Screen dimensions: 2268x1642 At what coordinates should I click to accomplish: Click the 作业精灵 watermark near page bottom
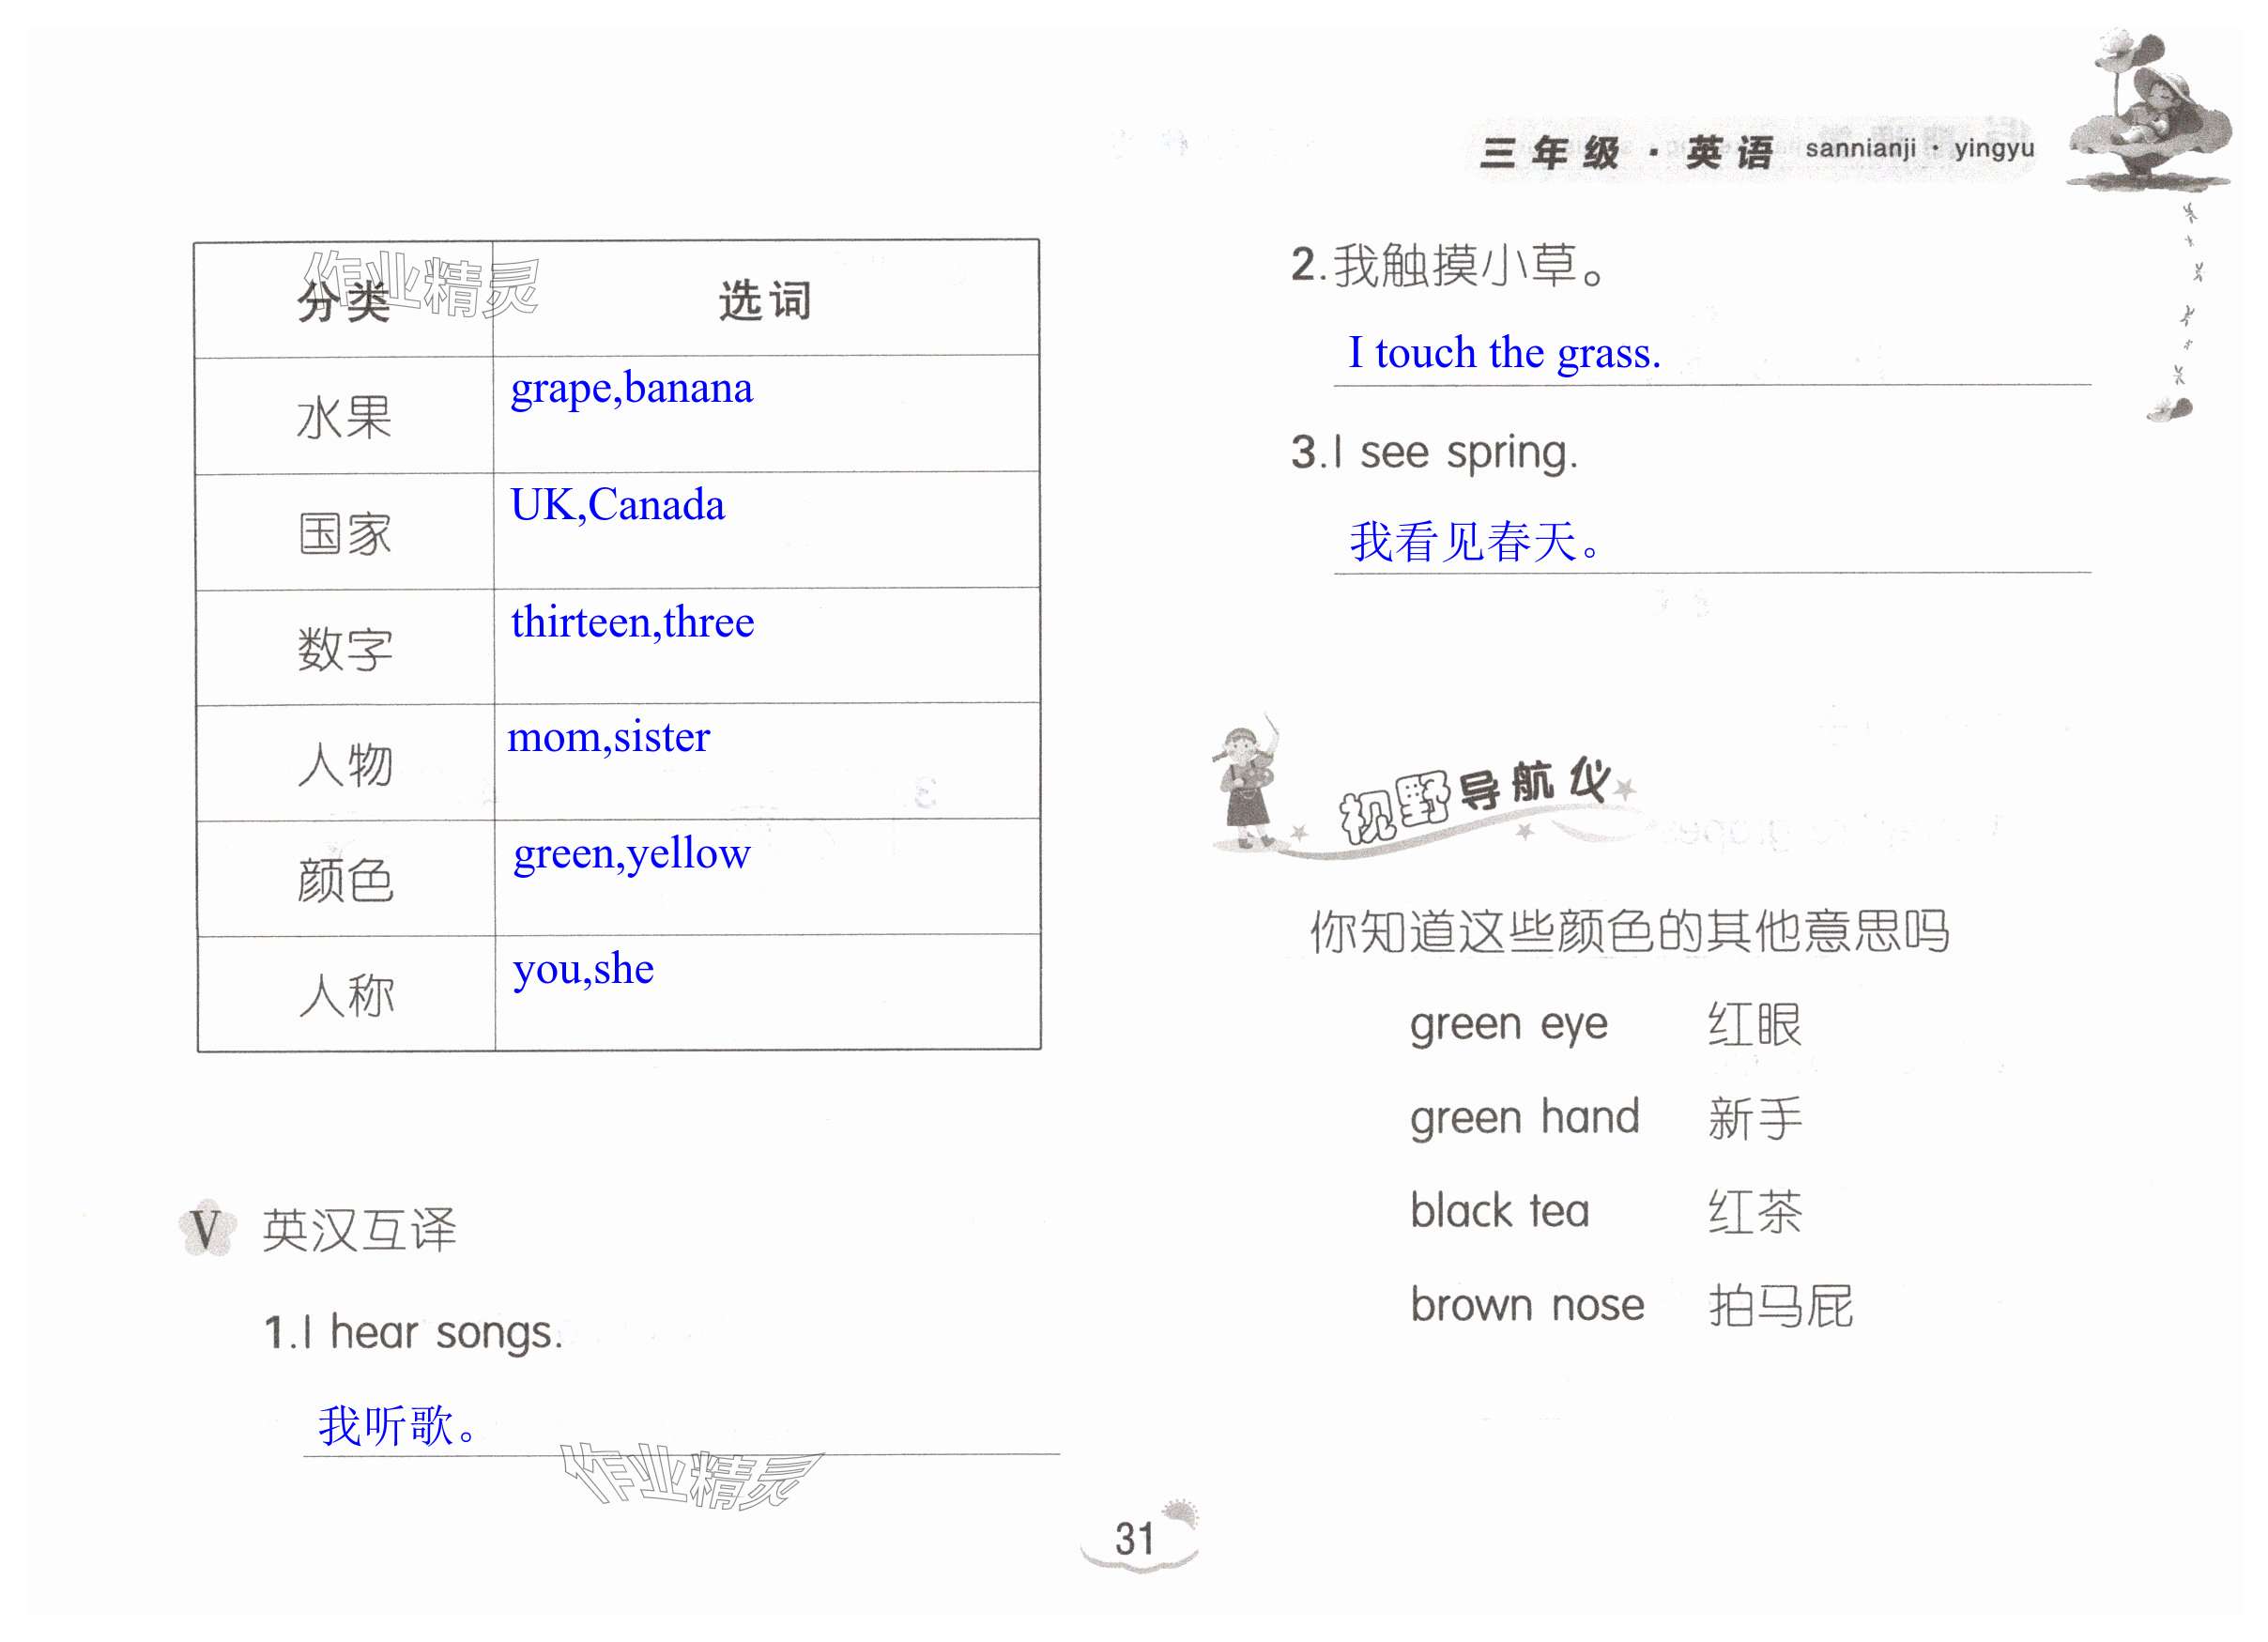point(691,1477)
